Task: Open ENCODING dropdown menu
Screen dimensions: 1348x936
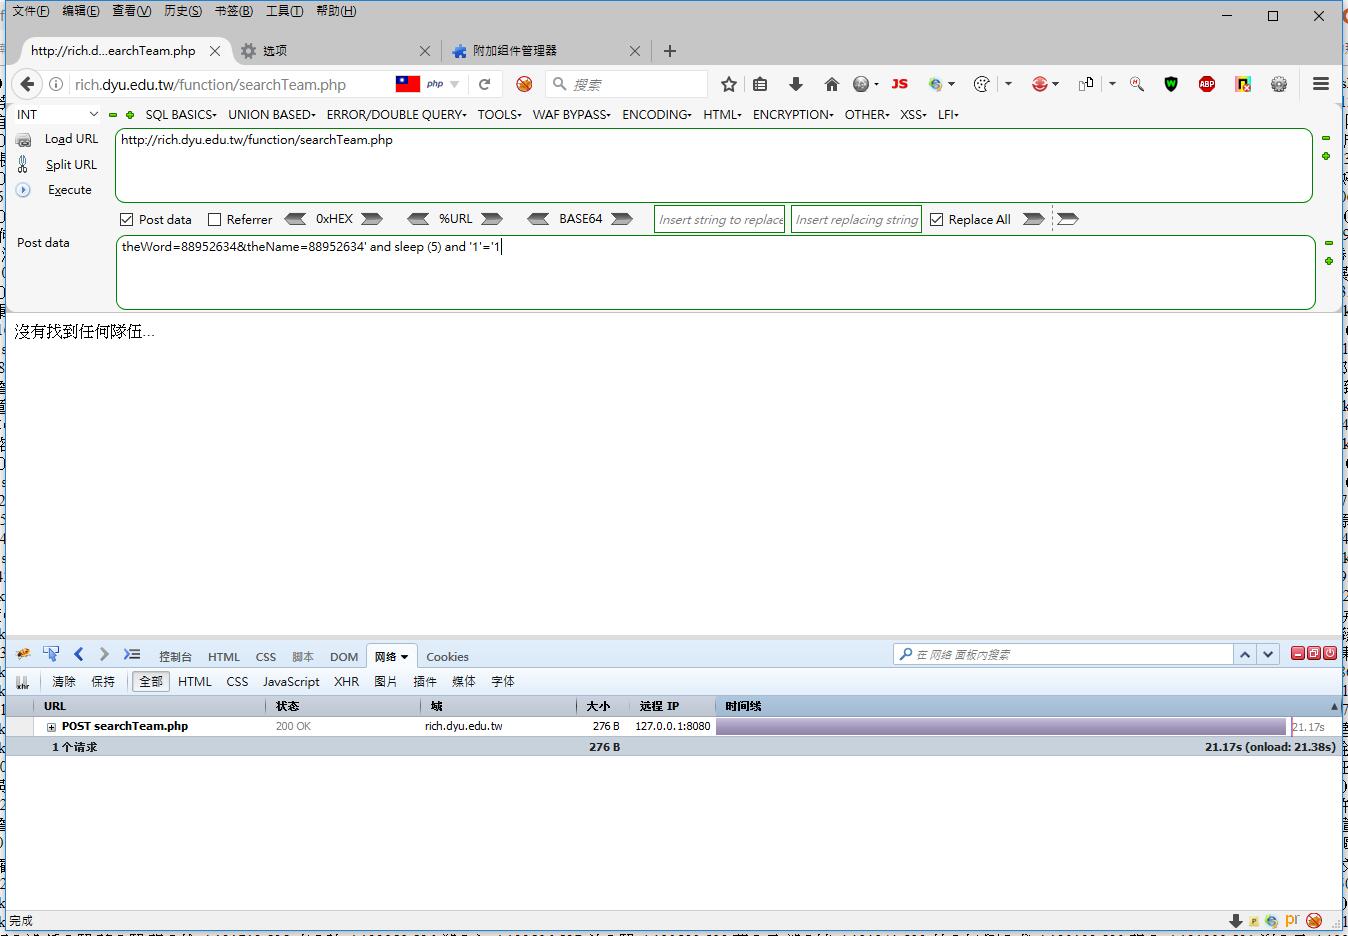Action: pos(657,114)
